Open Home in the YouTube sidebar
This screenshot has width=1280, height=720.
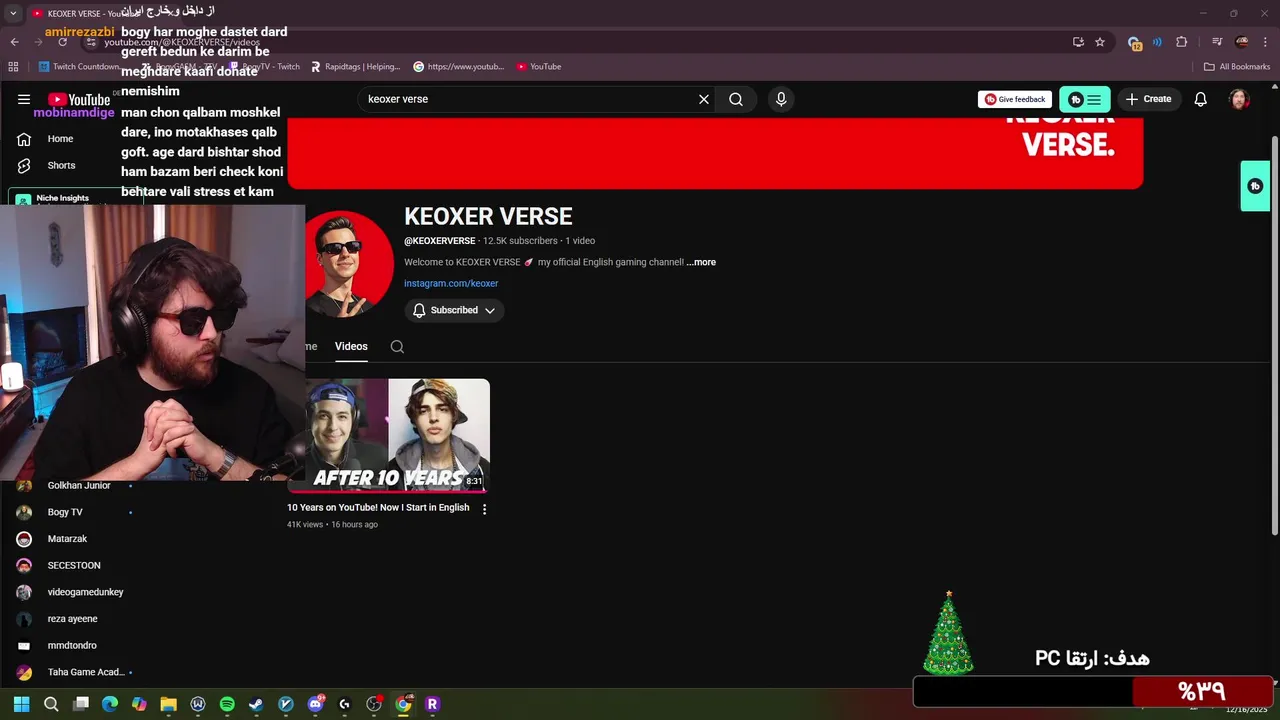[x=60, y=139]
